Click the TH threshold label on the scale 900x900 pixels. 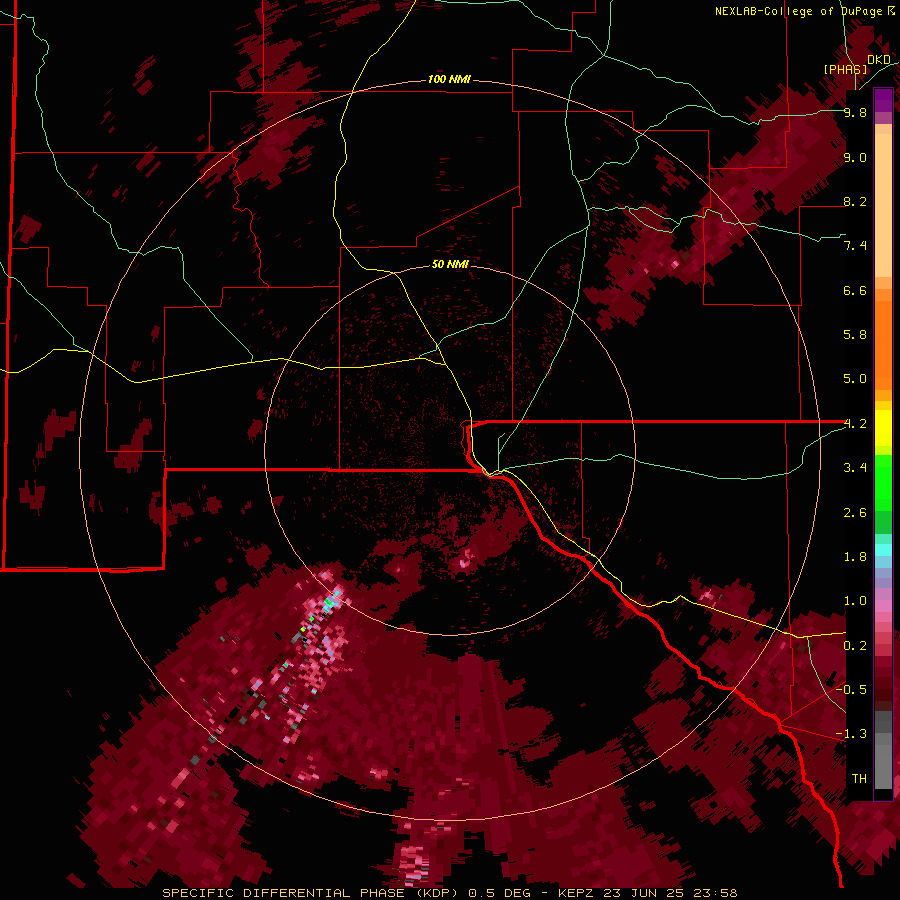click(x=859, y=779)
